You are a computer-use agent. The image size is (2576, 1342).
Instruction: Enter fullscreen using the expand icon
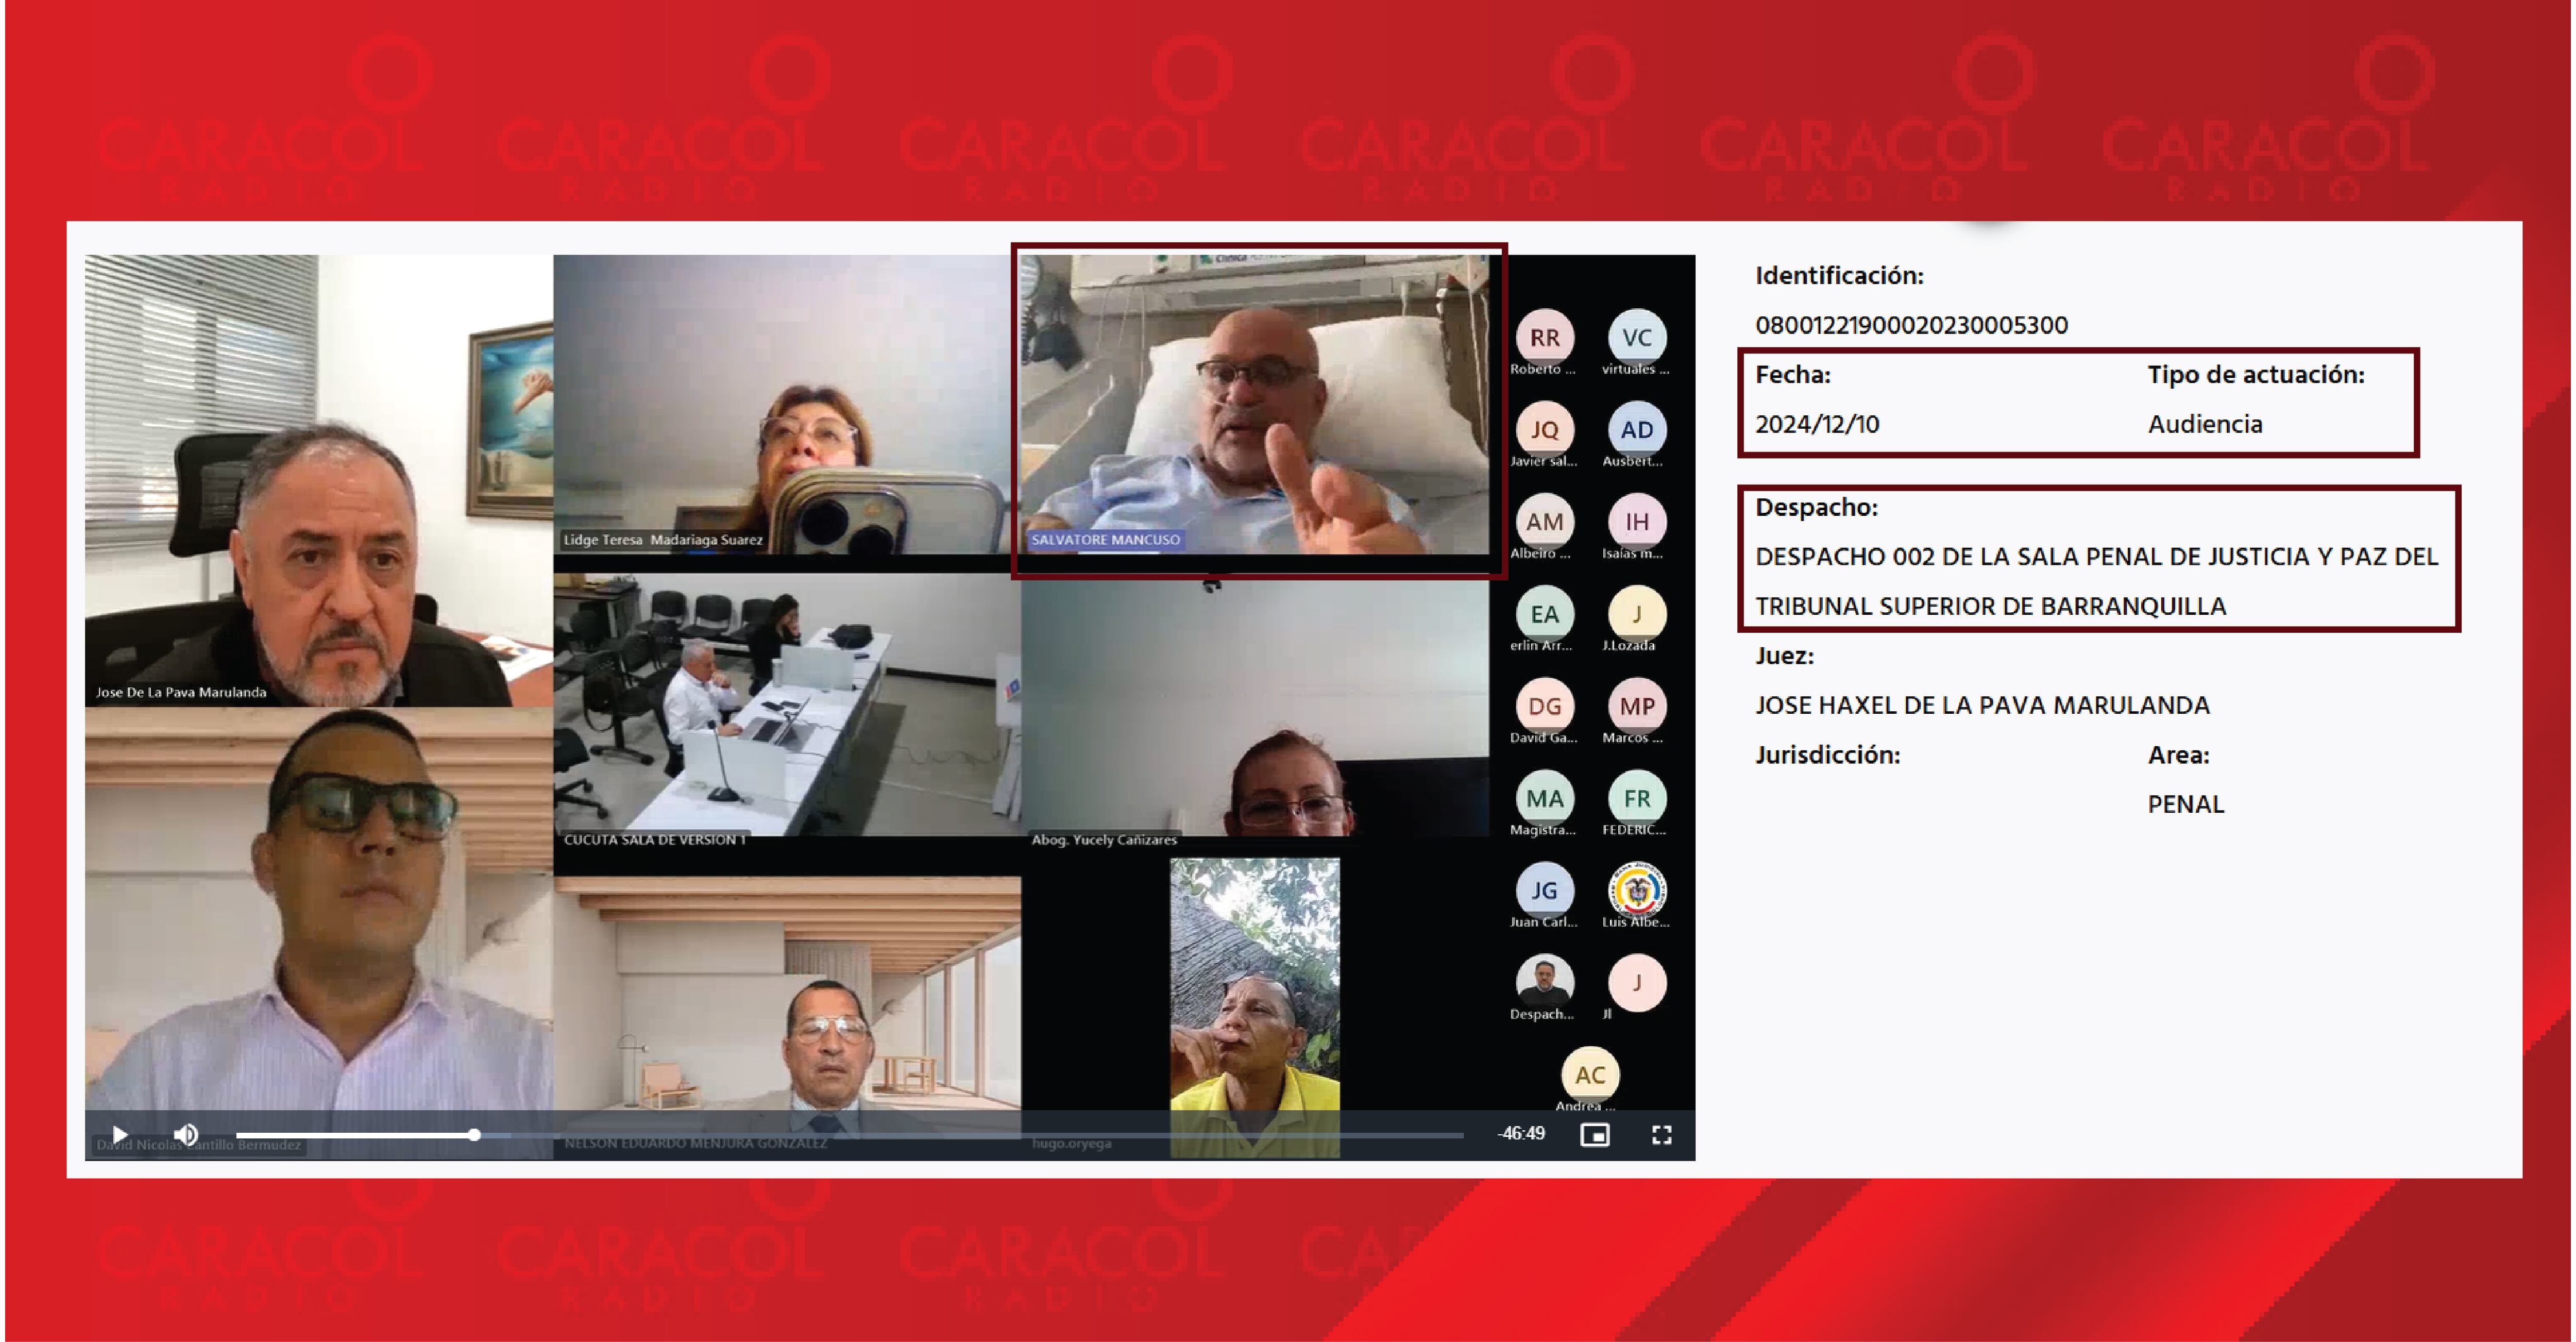1661,1134
